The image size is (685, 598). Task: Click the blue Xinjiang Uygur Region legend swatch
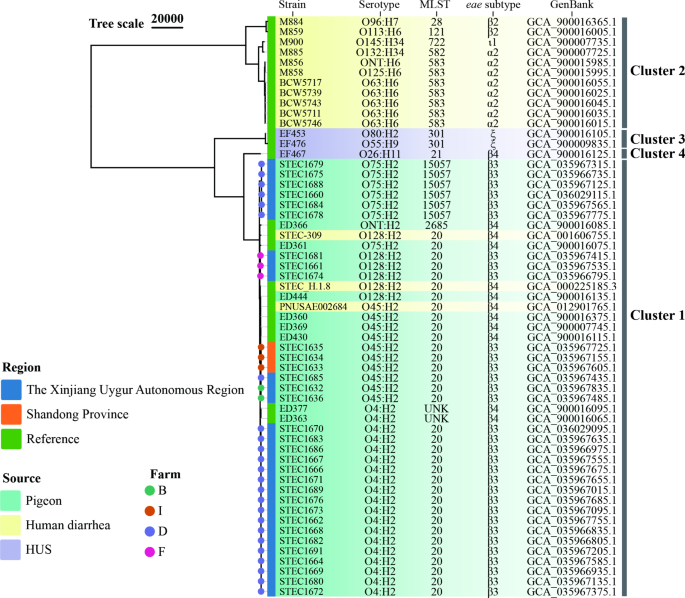11,390
